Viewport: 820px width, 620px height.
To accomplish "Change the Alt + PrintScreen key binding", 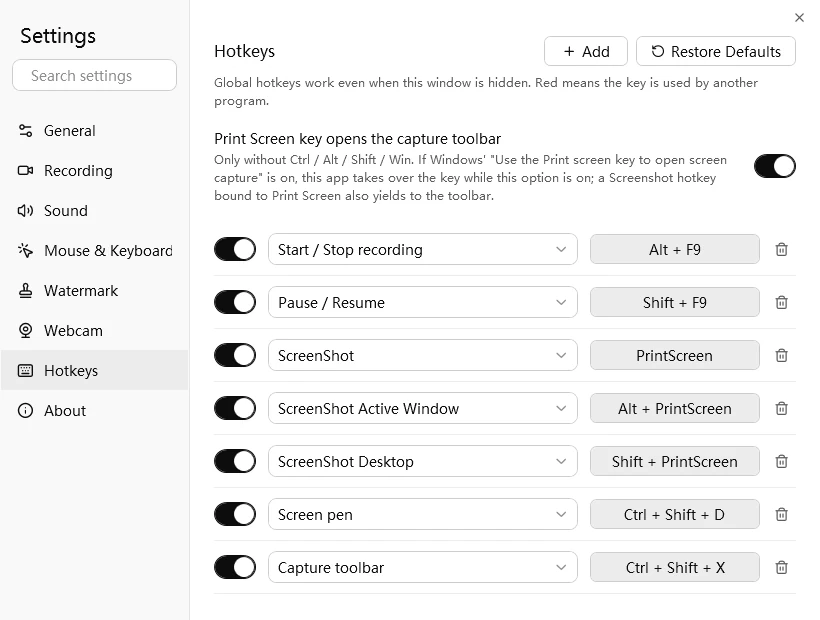I will tap(675, 408).
